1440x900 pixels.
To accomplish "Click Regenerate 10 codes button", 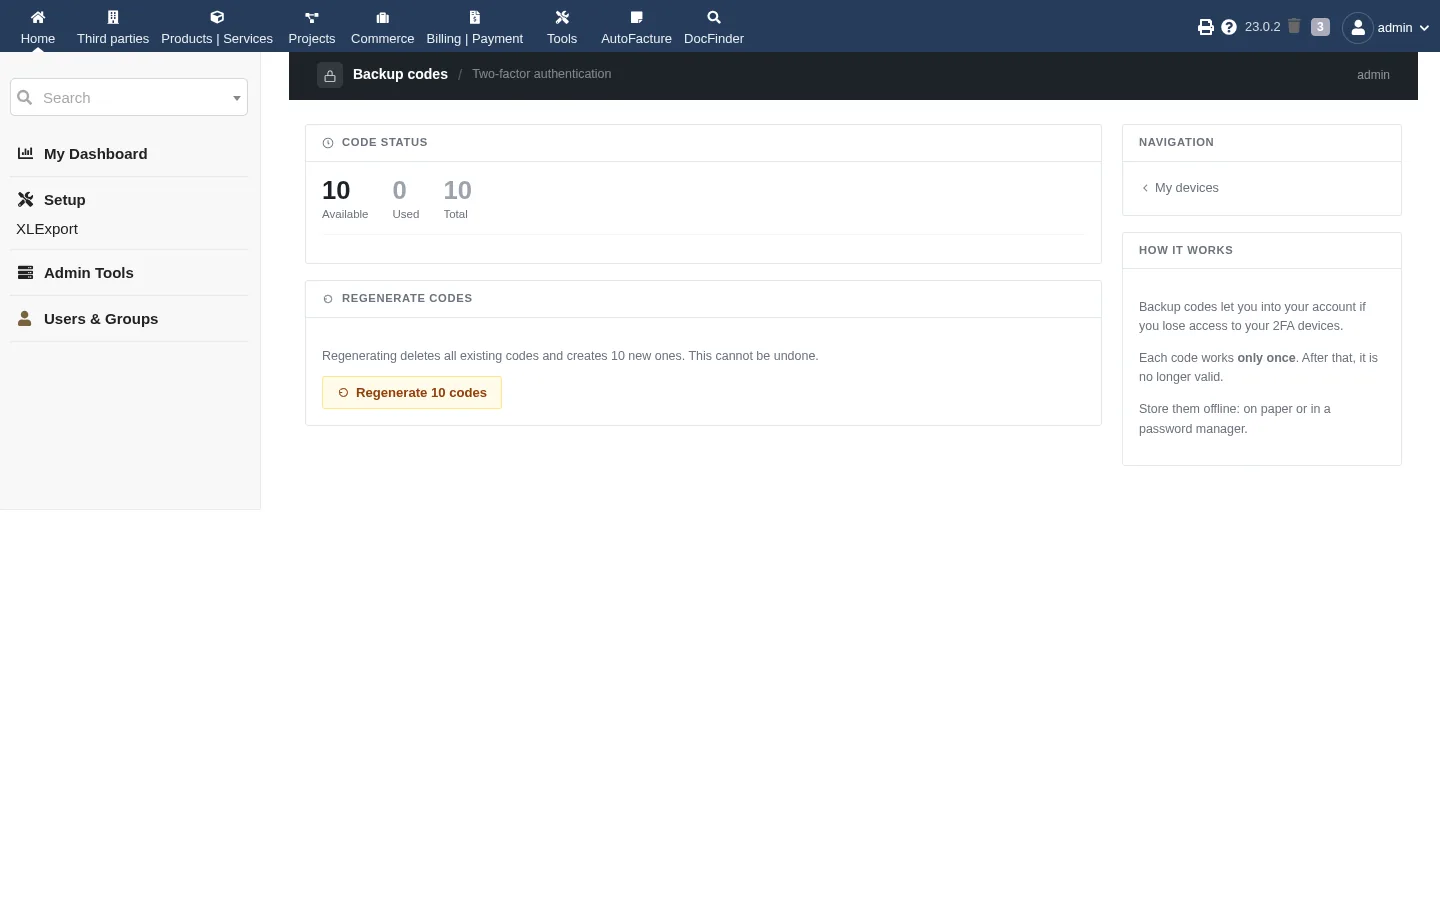I will pos(412,393).
